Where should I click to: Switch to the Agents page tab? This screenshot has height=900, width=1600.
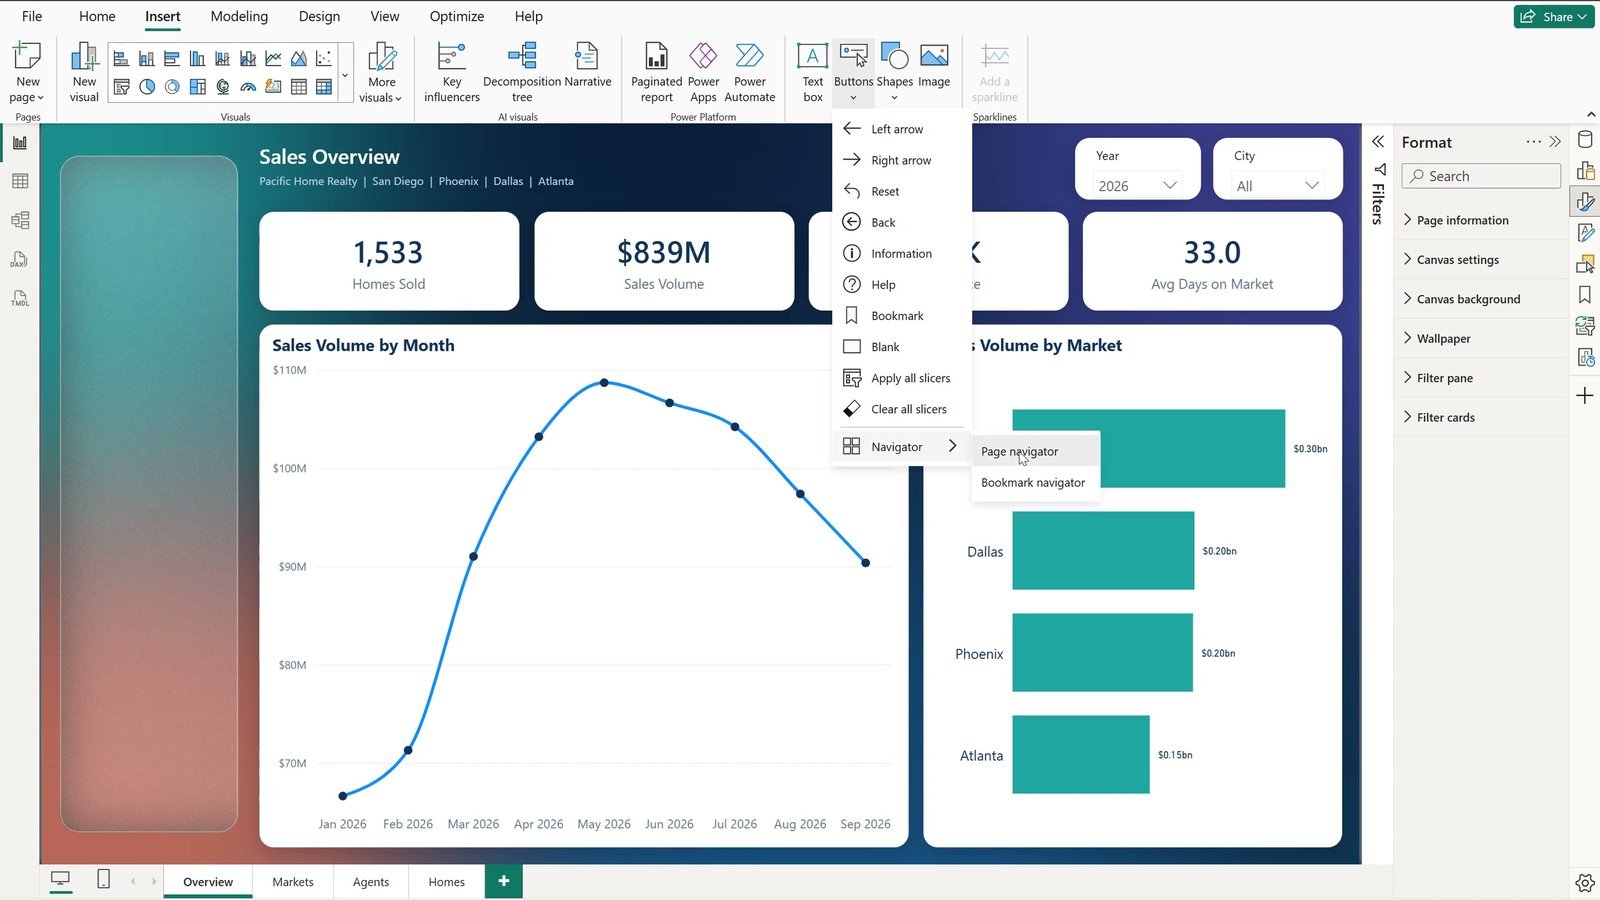click(371, 882)
